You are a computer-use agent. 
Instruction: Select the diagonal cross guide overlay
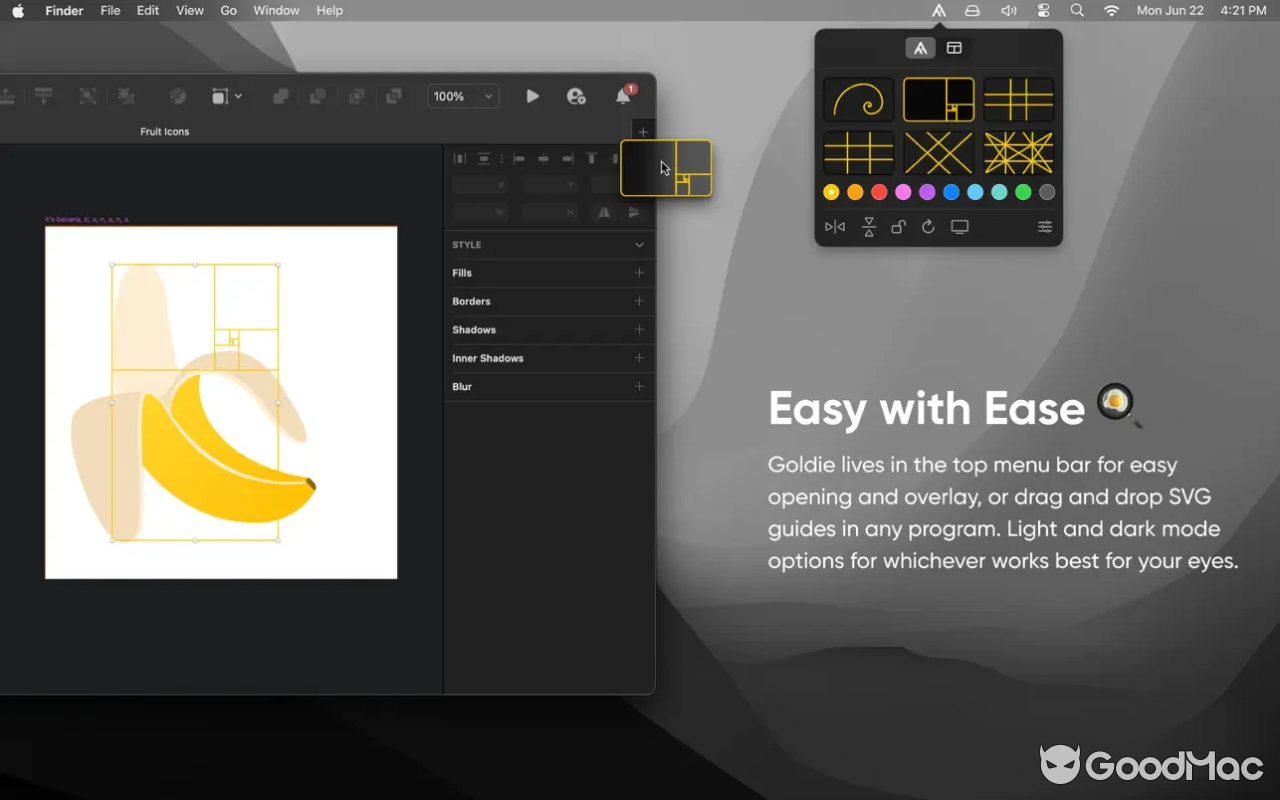click(x=938, y=153)
